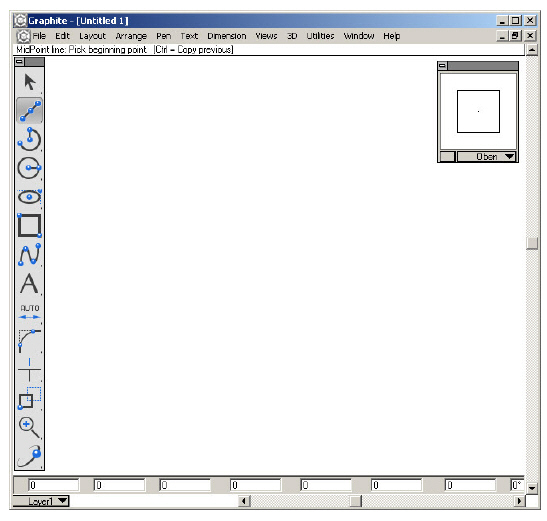Open the Dimension menu
The width and height of the screenshot is (547, 521).
[x=227, y=36]
